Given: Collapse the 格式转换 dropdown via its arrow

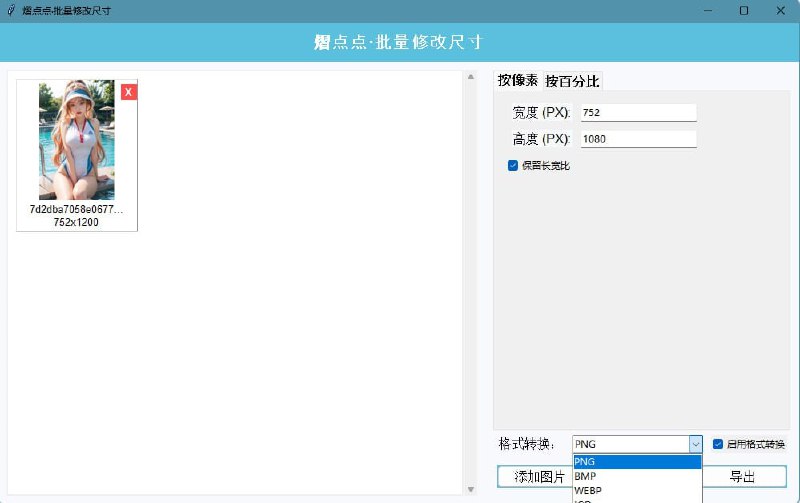Looking at the screenshot, I should pos(695,444).
